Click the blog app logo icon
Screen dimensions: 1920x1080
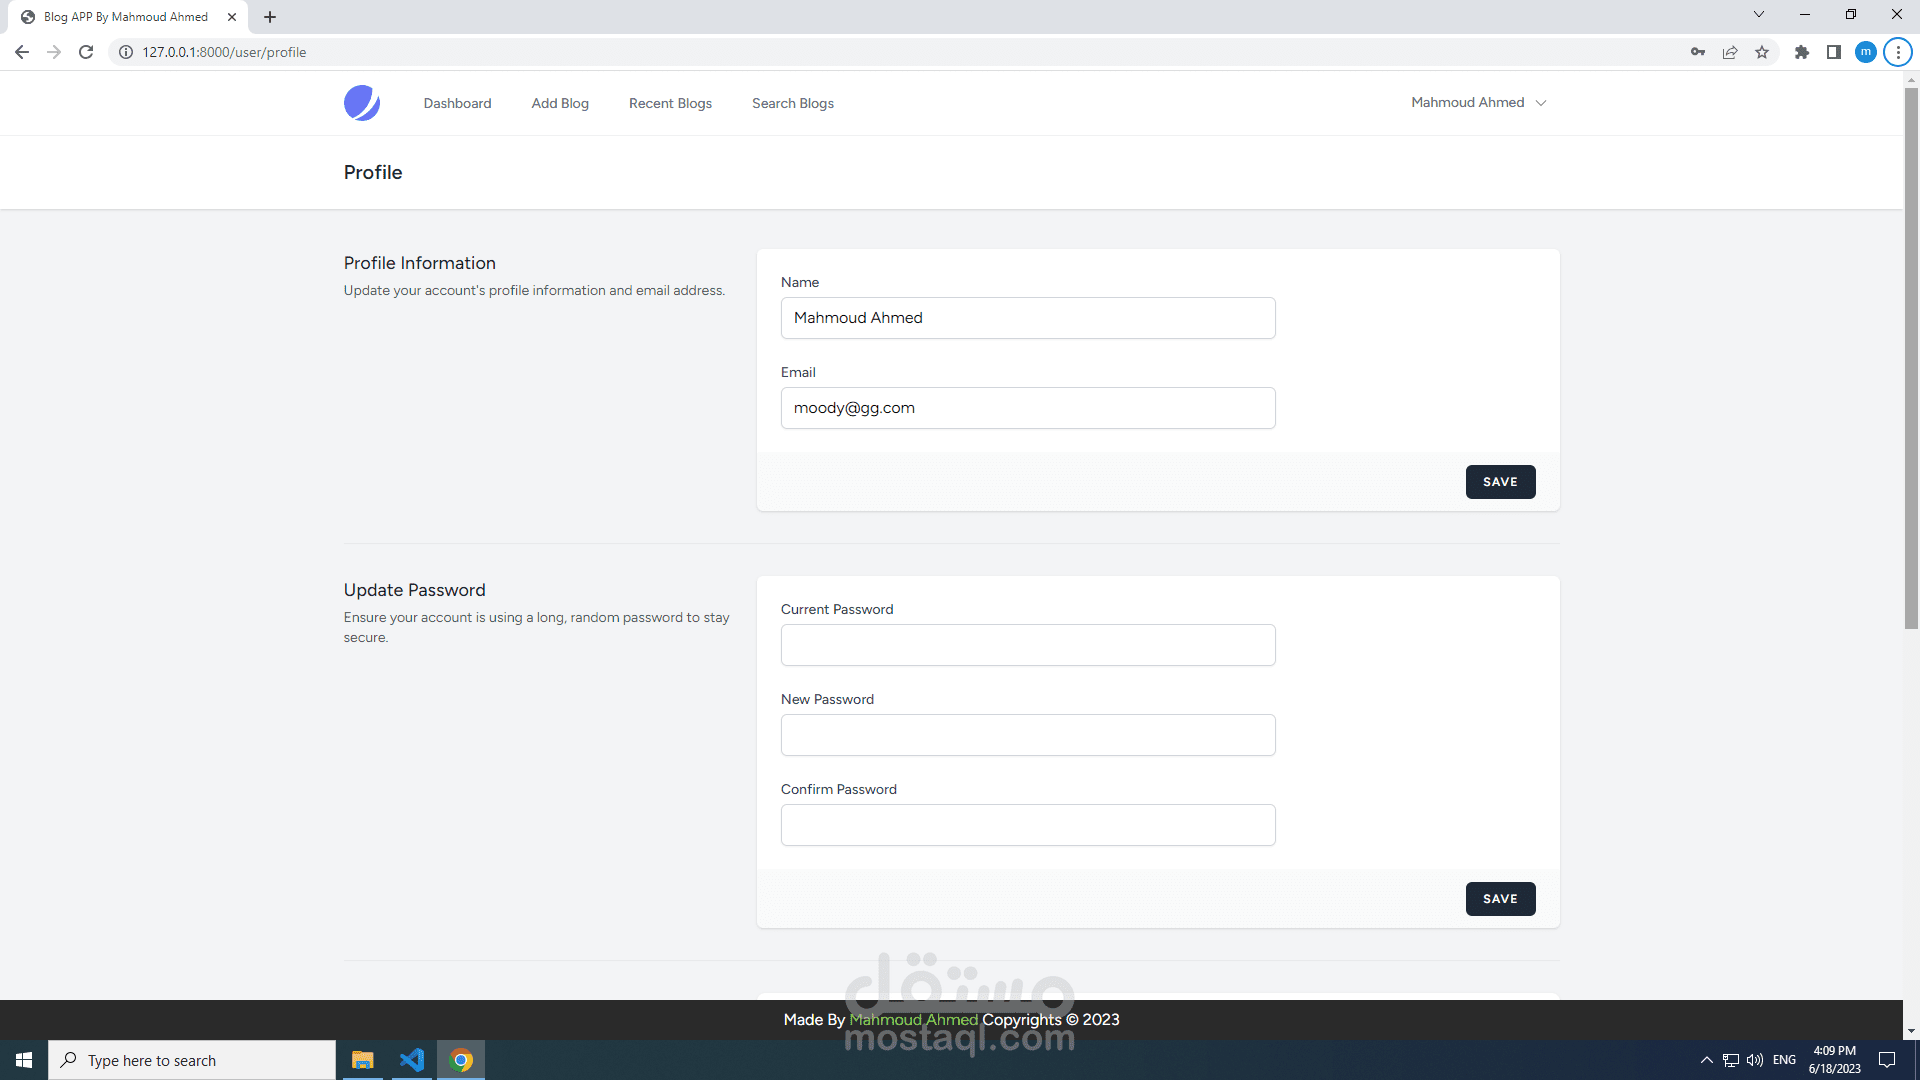[x=362, y=103]
